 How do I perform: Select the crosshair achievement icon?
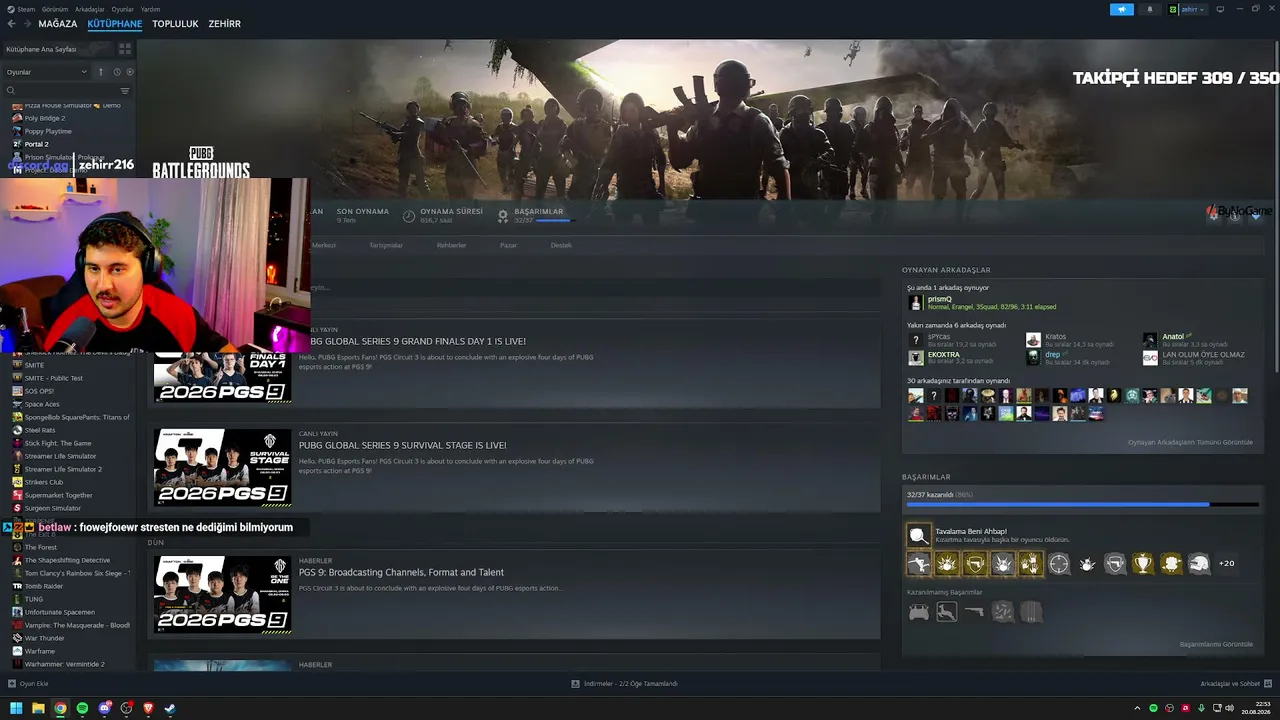point(1059,564)
